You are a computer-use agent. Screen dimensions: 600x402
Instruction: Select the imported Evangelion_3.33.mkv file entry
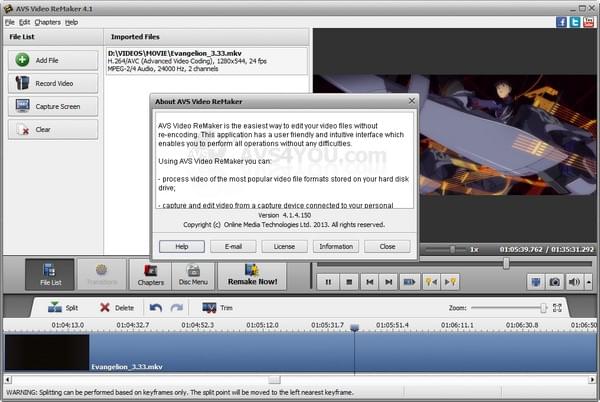tap(207, 61)
